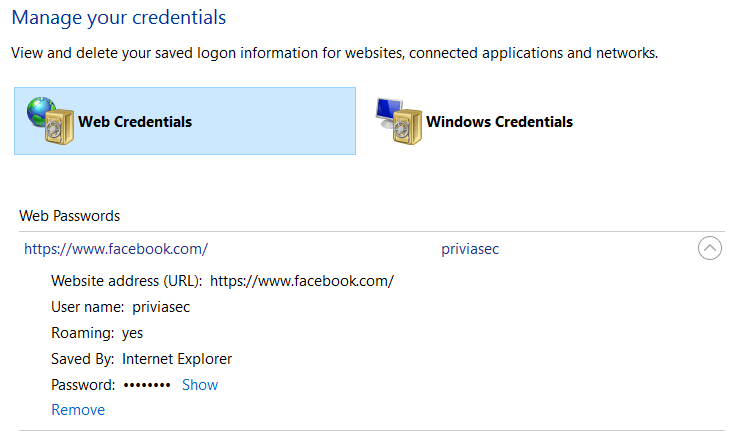
Task: Click the priviasec username in the entry header
Action: pyautogui.click(x=470, y=249)
